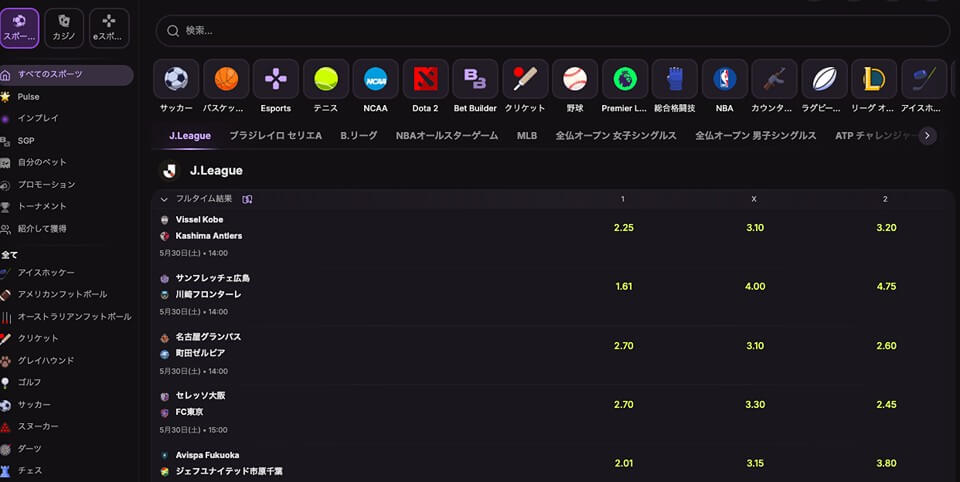Image resolution: width=960 pixels, height=482 pixels.
Task: Open the 野球 baseball icon
Action: [x=575, y=79]
